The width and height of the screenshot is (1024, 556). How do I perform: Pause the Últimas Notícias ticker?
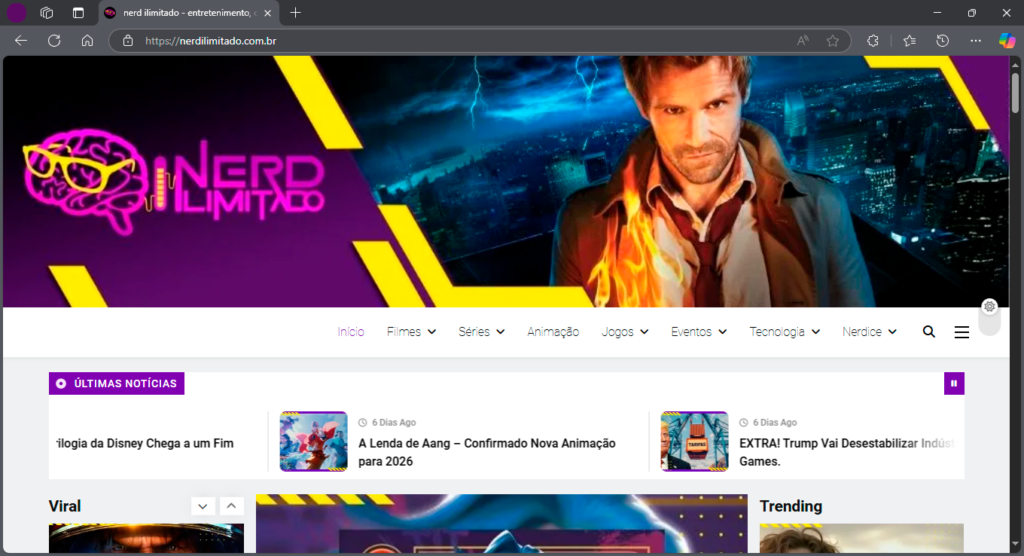point(954,384)
